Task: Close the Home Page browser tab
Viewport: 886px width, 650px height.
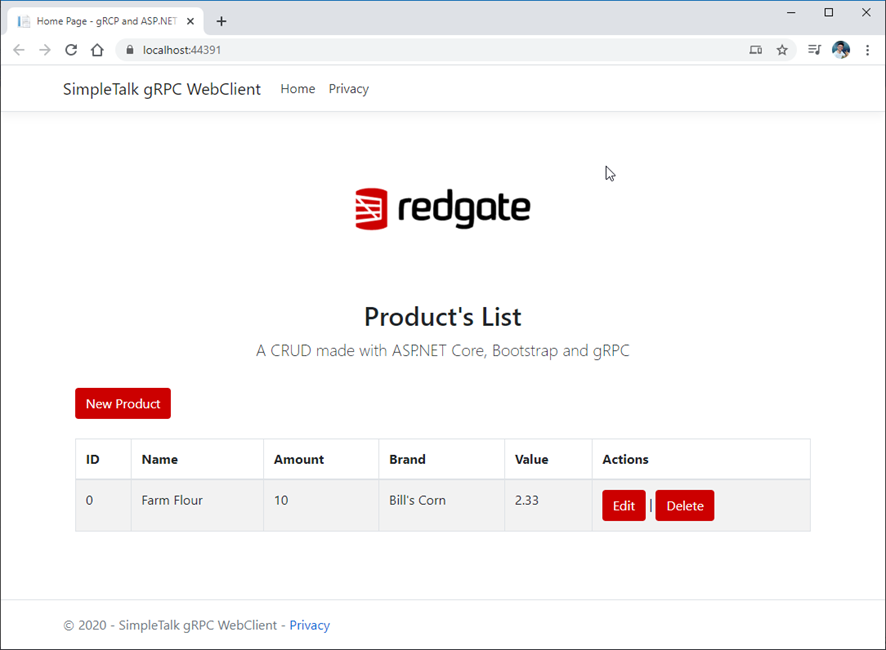Action: click(x=190, y=21)
